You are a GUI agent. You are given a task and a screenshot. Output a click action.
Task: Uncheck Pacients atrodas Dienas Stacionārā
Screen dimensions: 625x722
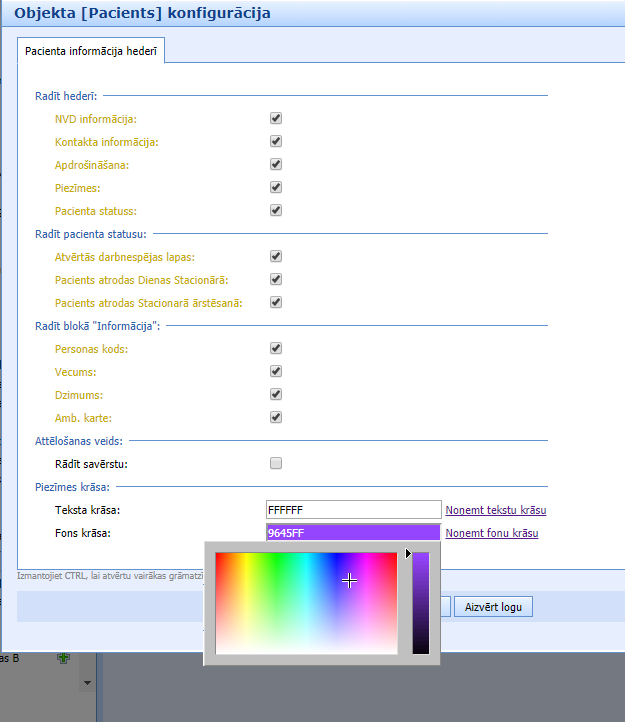click(276, 279)
